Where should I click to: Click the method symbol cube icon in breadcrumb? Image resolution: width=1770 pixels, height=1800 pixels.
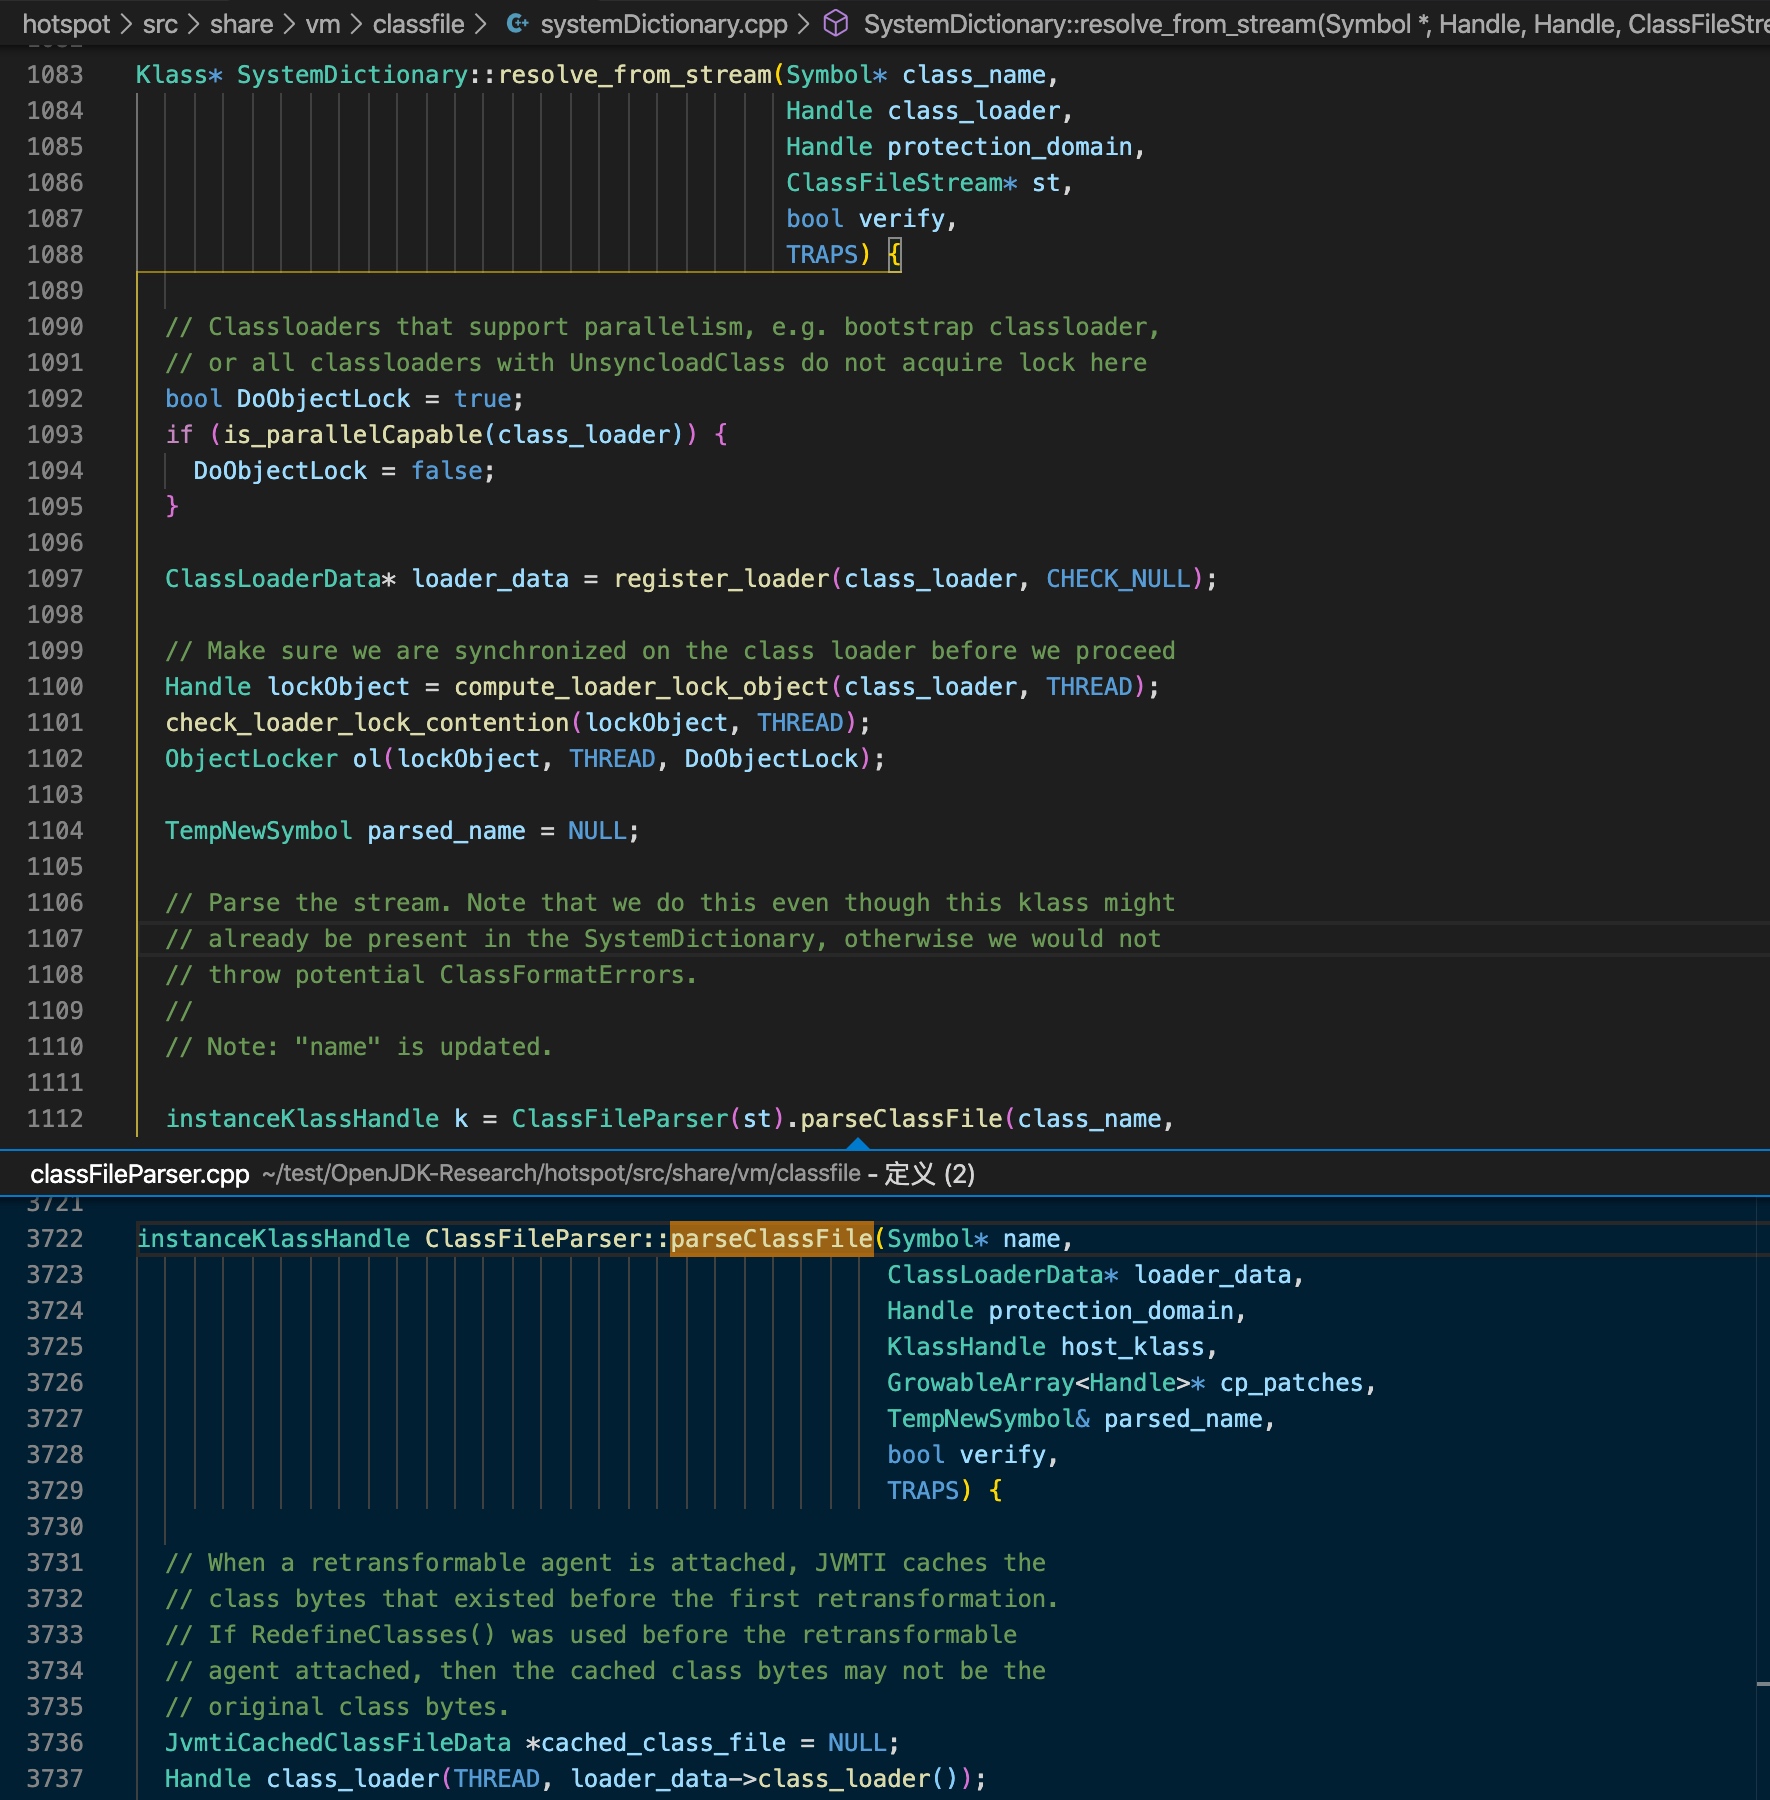pos(836,24)
